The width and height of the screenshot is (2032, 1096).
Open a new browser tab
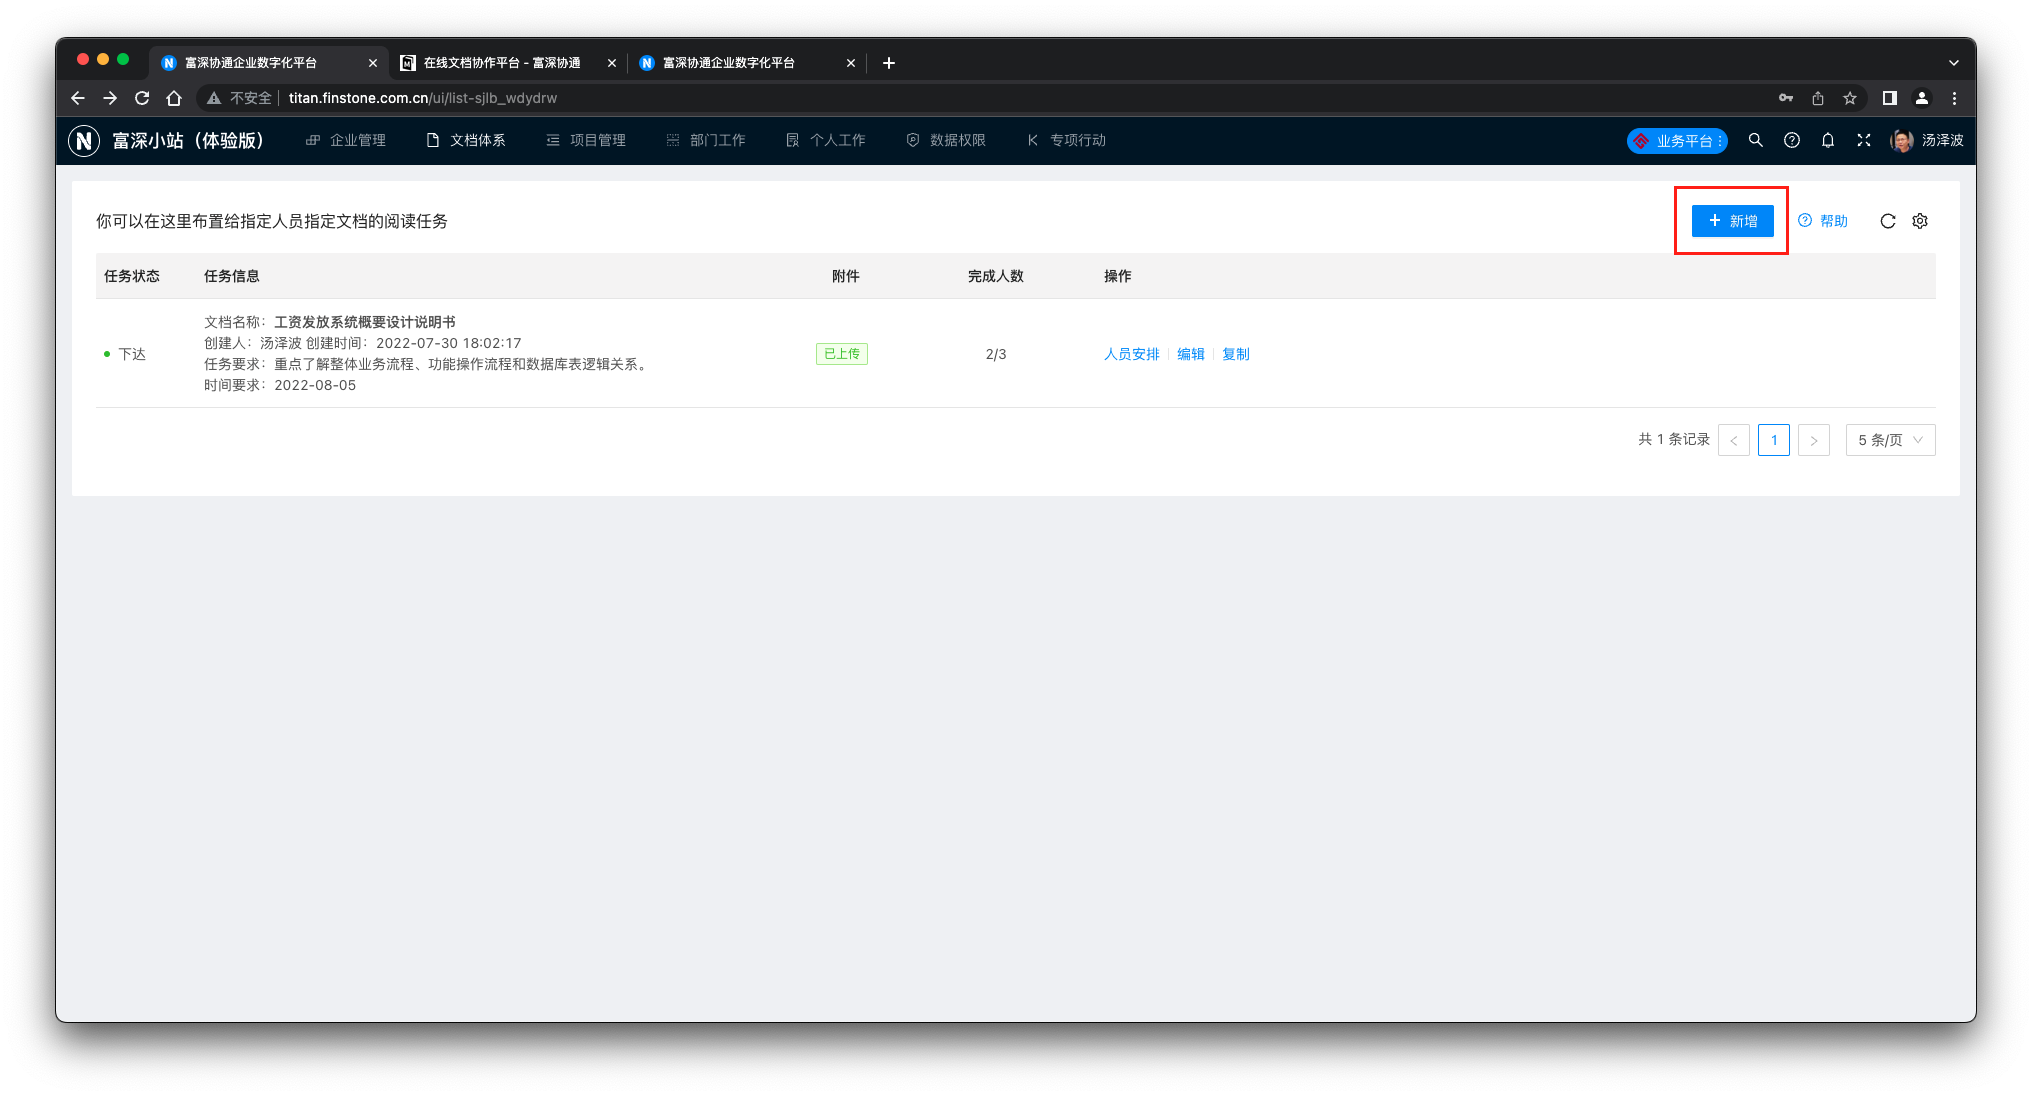pos(889,63)
